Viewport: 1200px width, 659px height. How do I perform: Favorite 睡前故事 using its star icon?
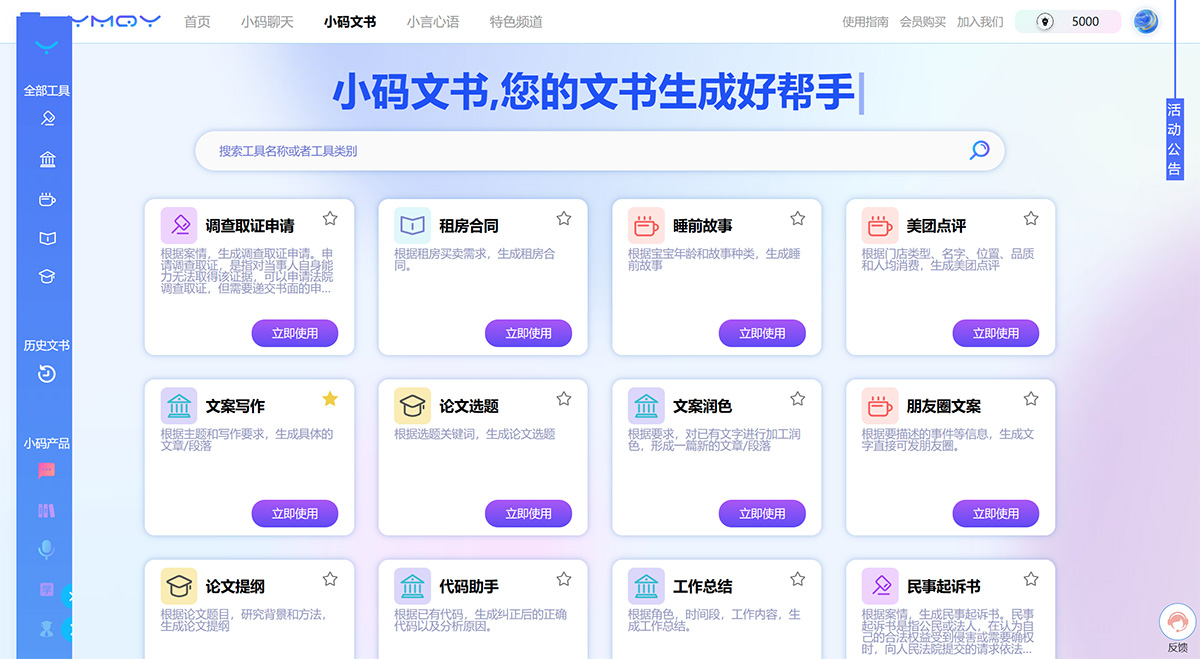coord(797,217)
